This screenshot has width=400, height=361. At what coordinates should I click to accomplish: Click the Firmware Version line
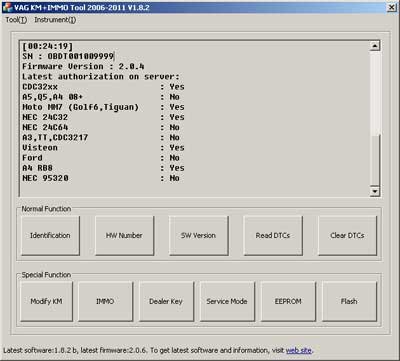coord(83,66)
